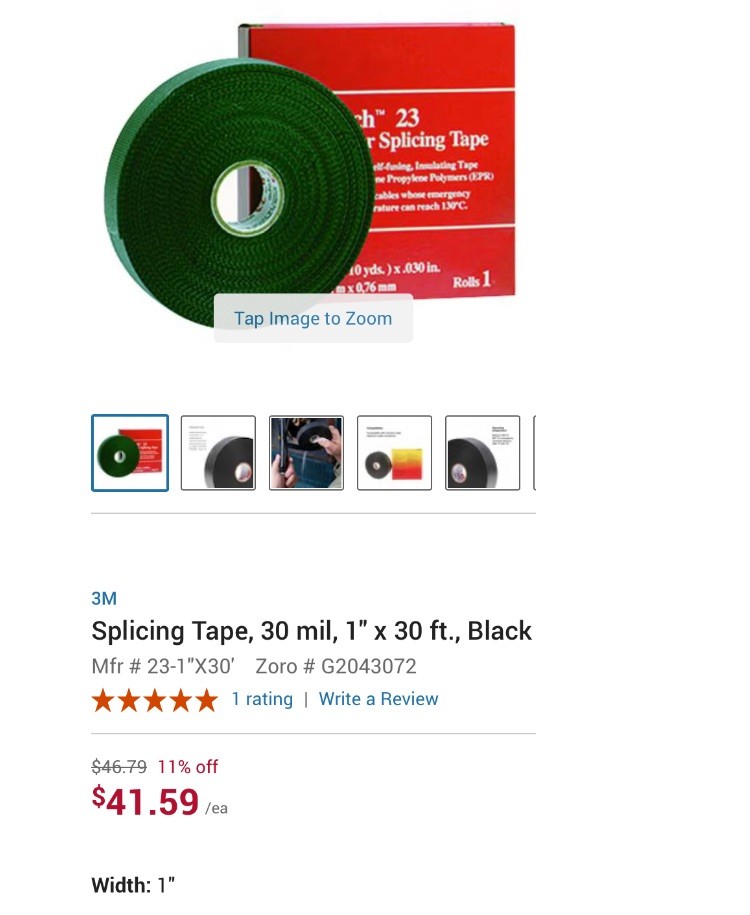The width and height of the screenshot is (750, 915).
Task: Click the first orange rating star
Action: coord(103,700)
